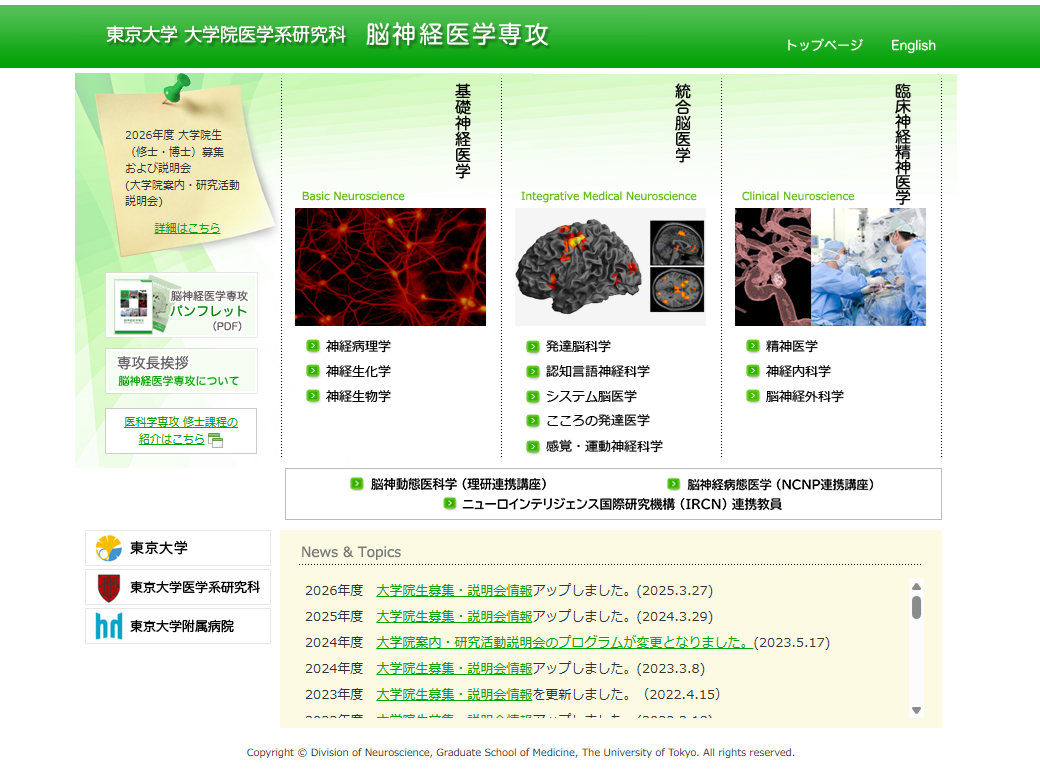Click the Integrative Medical Neuroscience heading text

[608, 196]
